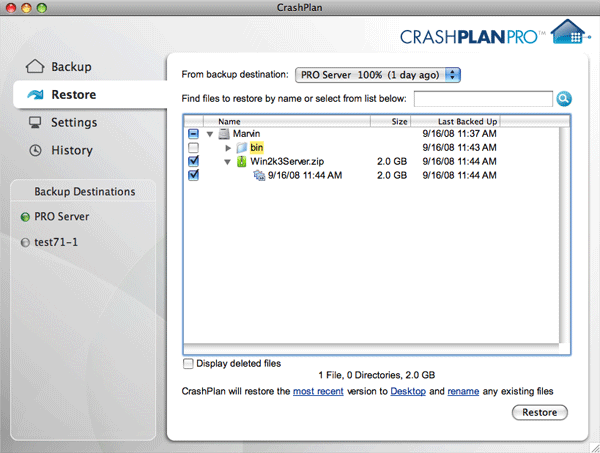Image resolution: width=600 pixels, height=453 pixels.
Task: Click the 'most recent' version link
Action: coord(318,391)
